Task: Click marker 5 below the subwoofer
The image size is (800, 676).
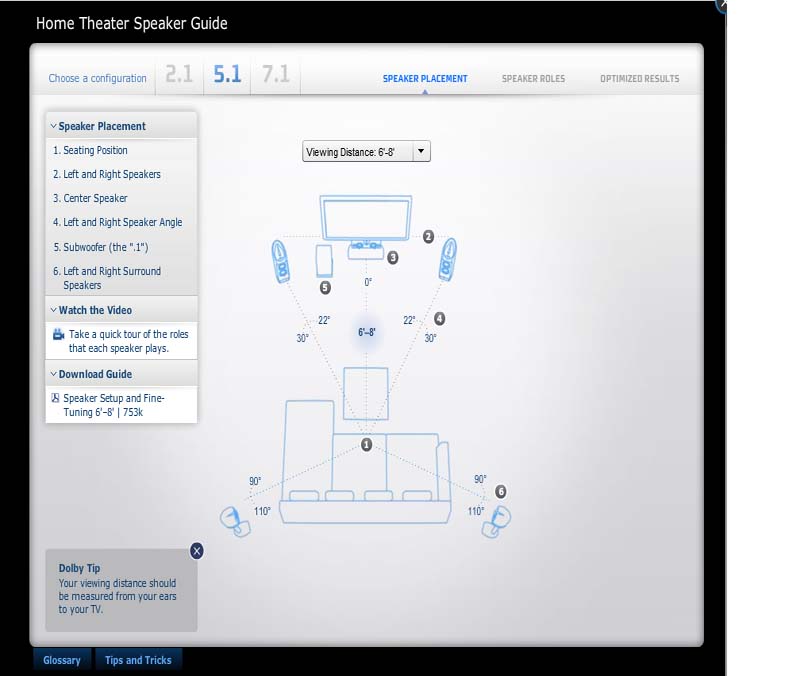Action: [325, 288]
